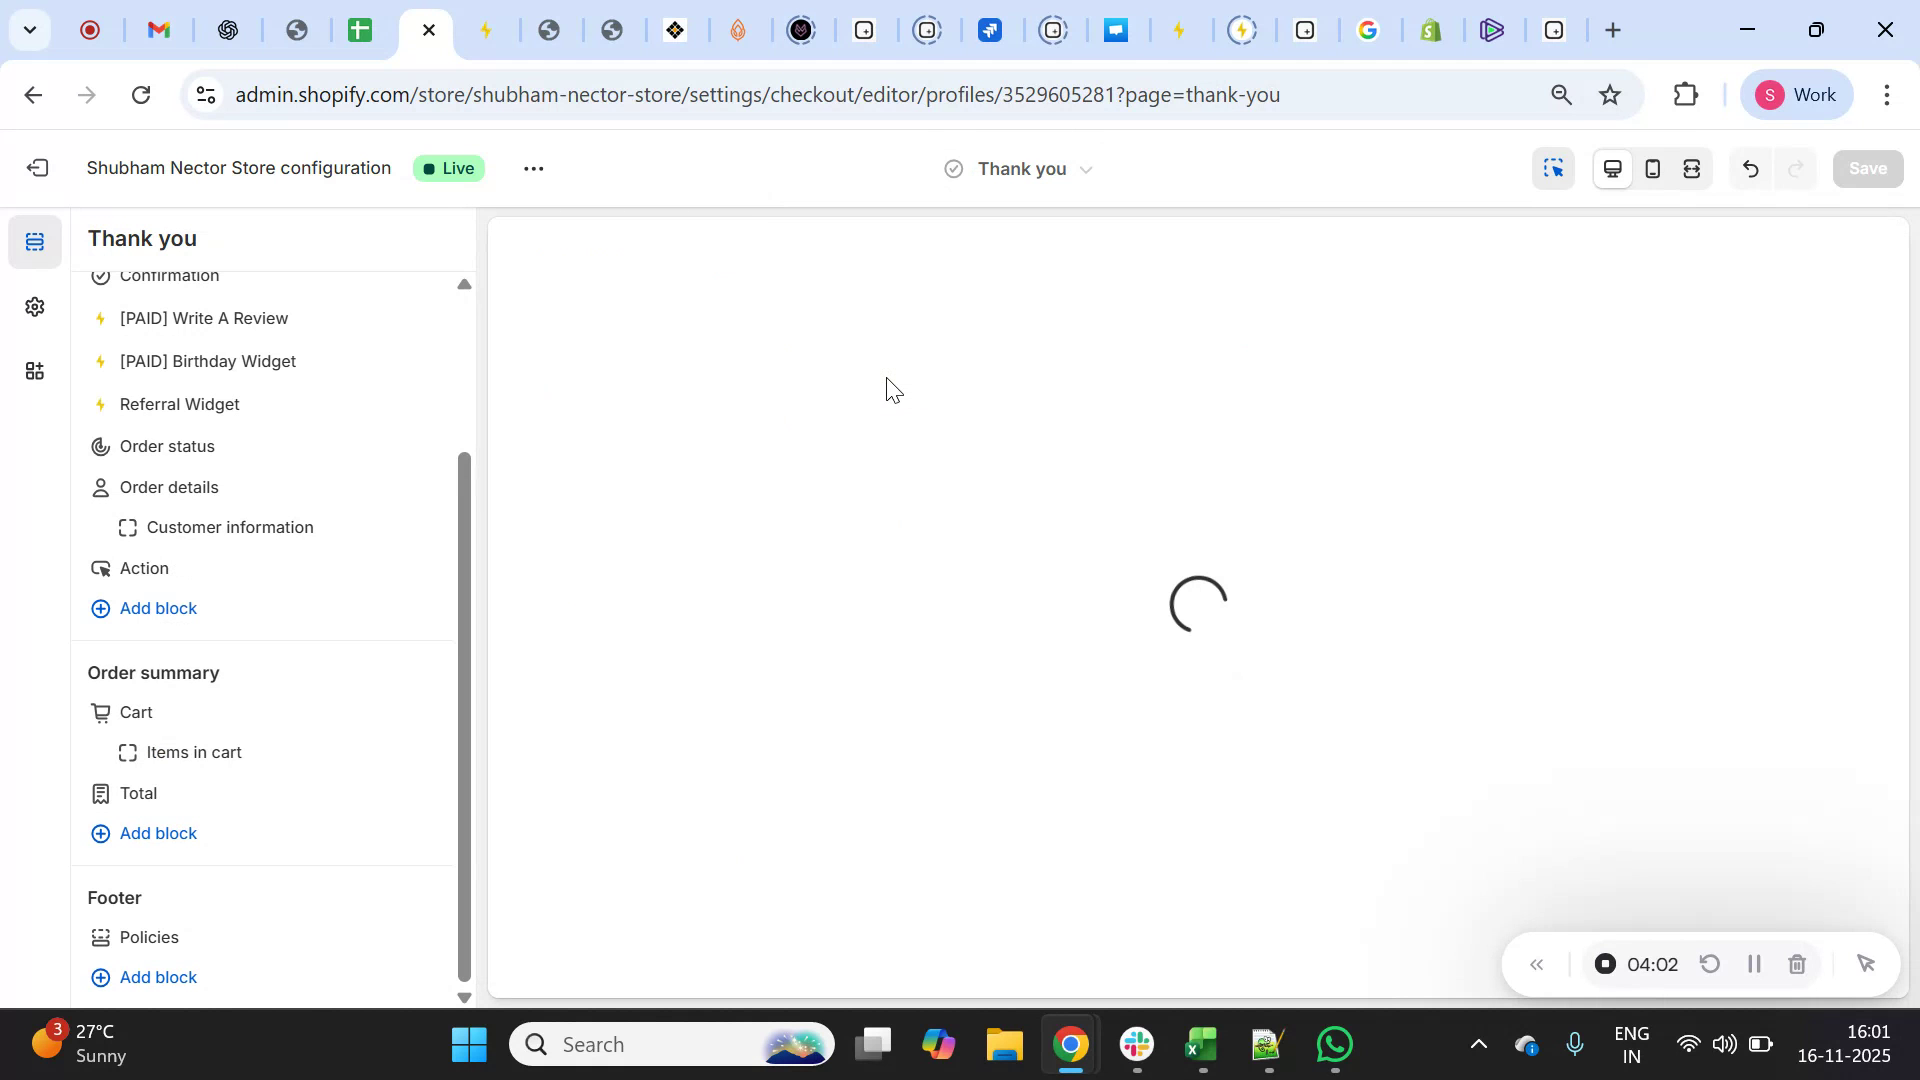1920x1080 pixels.
Task: Open the more options menu next to Live
Action: tap(533, 168)
